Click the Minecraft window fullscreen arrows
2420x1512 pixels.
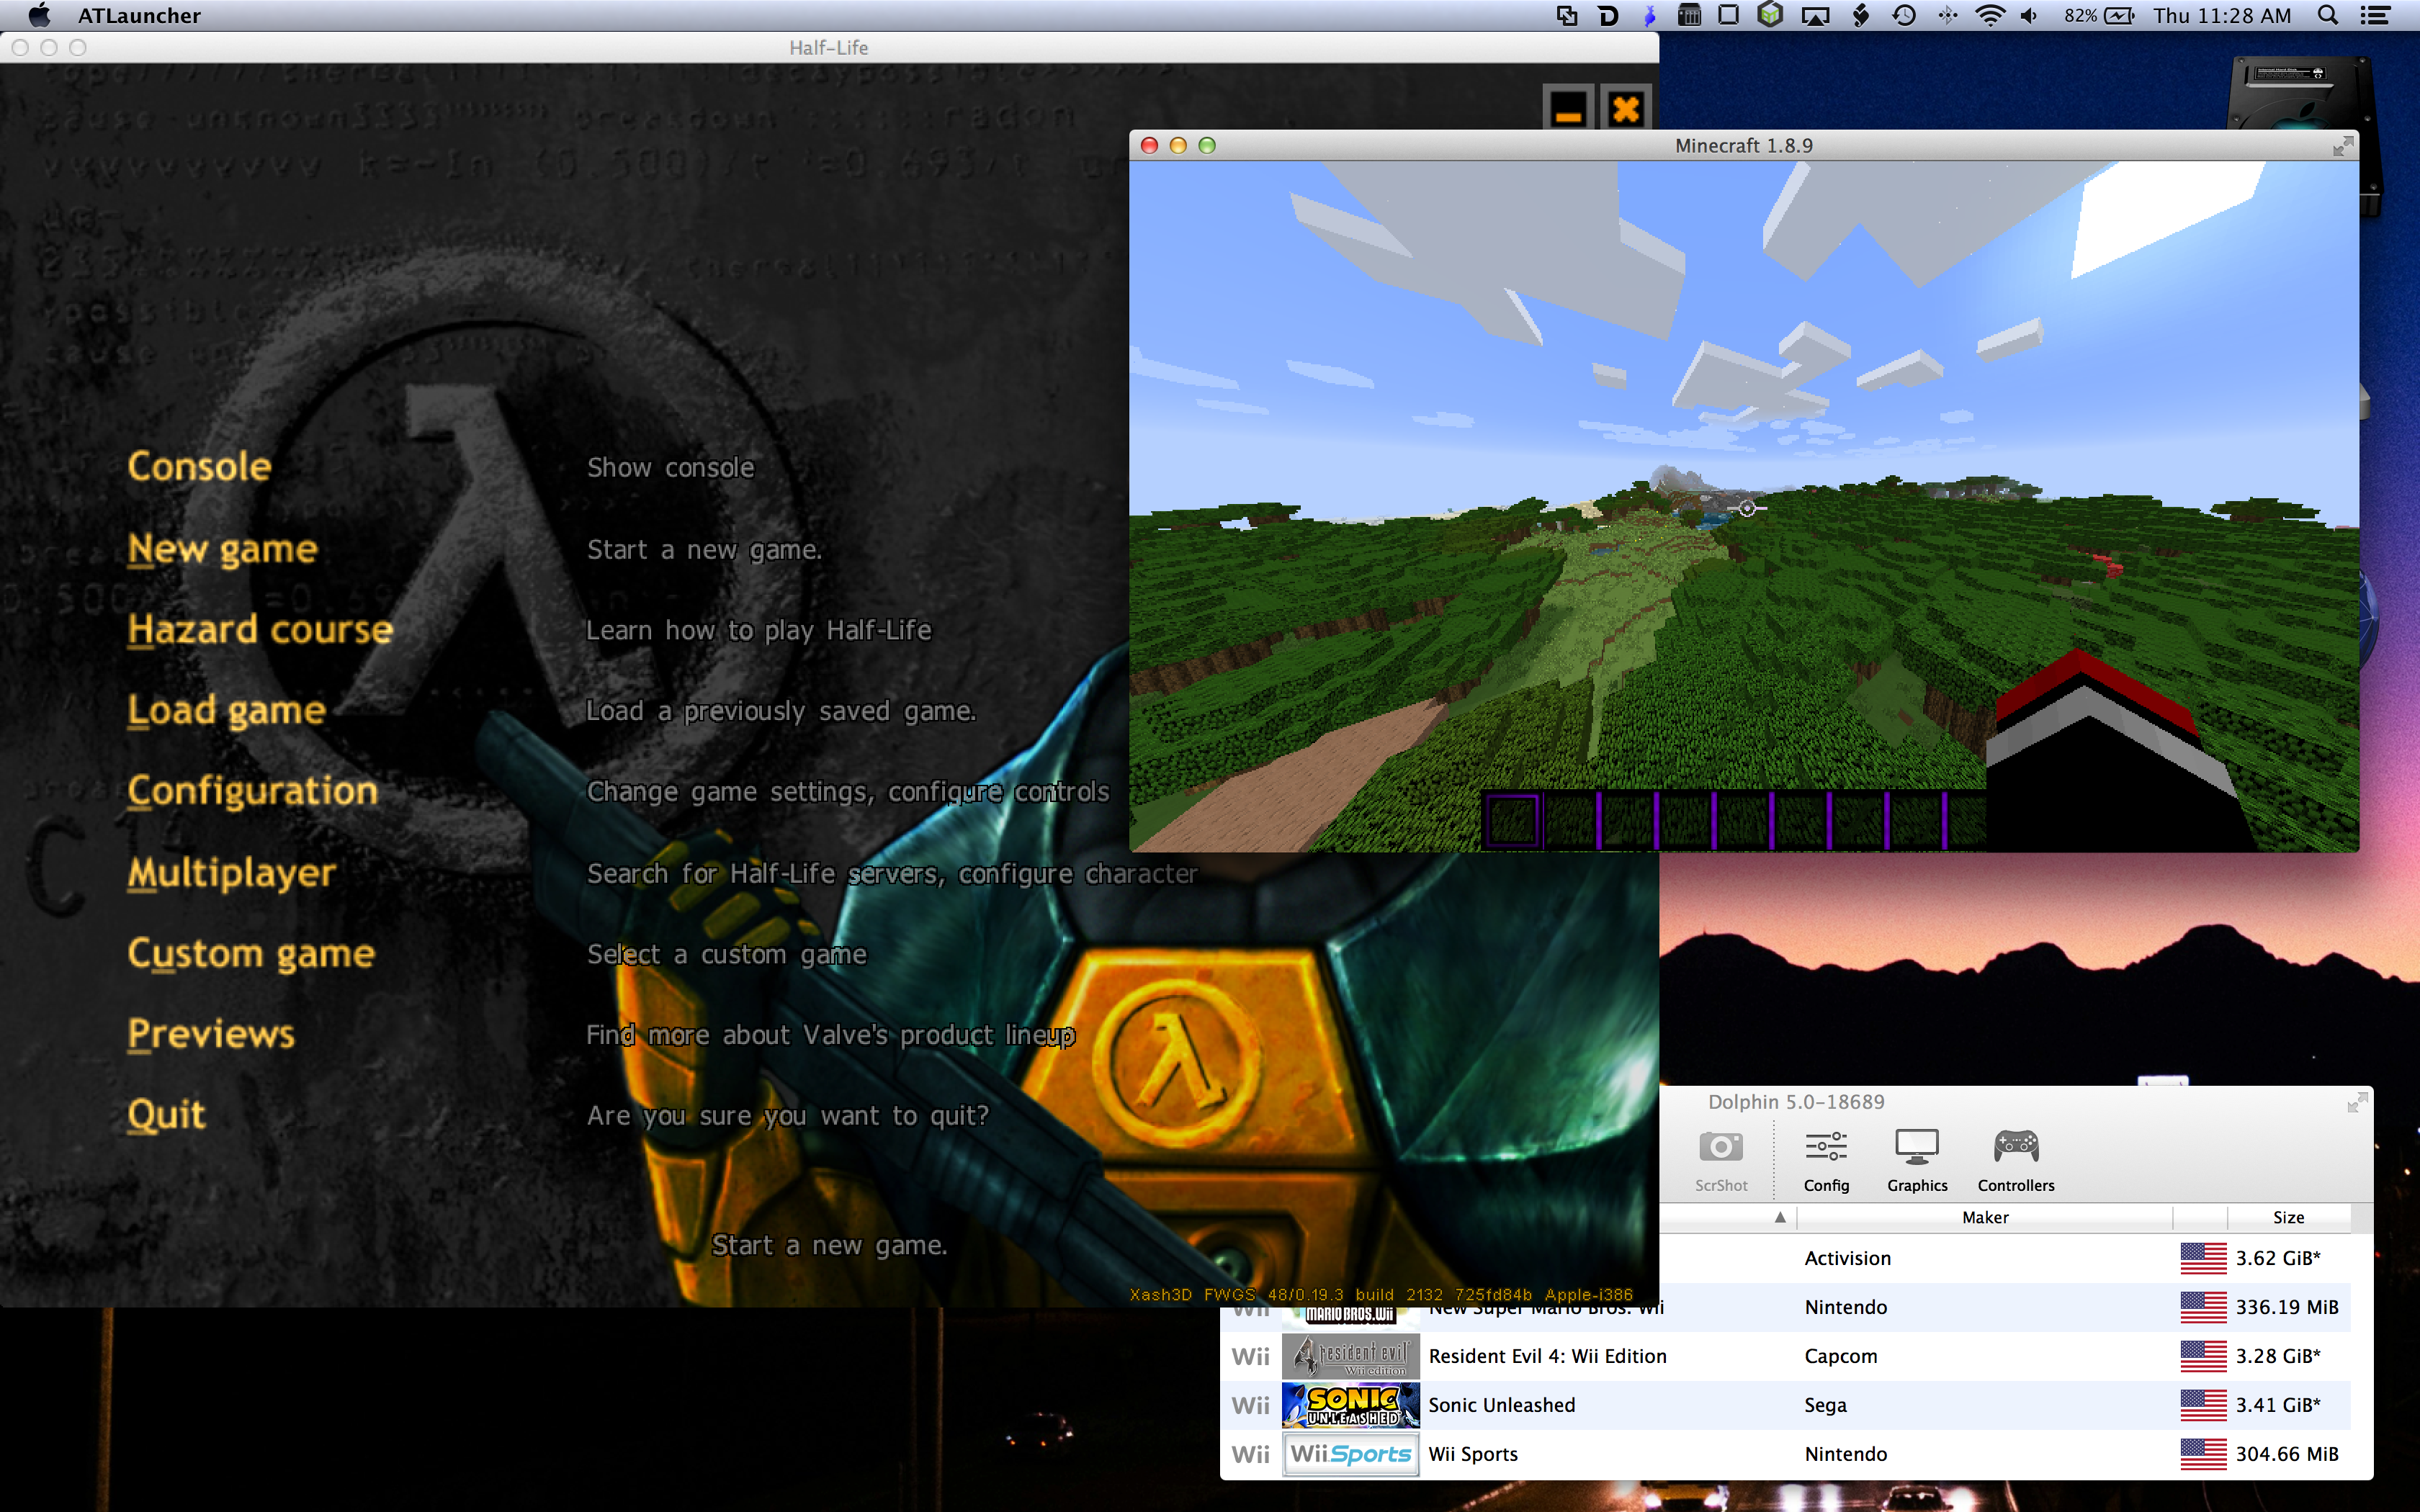tap(2342, 146)
